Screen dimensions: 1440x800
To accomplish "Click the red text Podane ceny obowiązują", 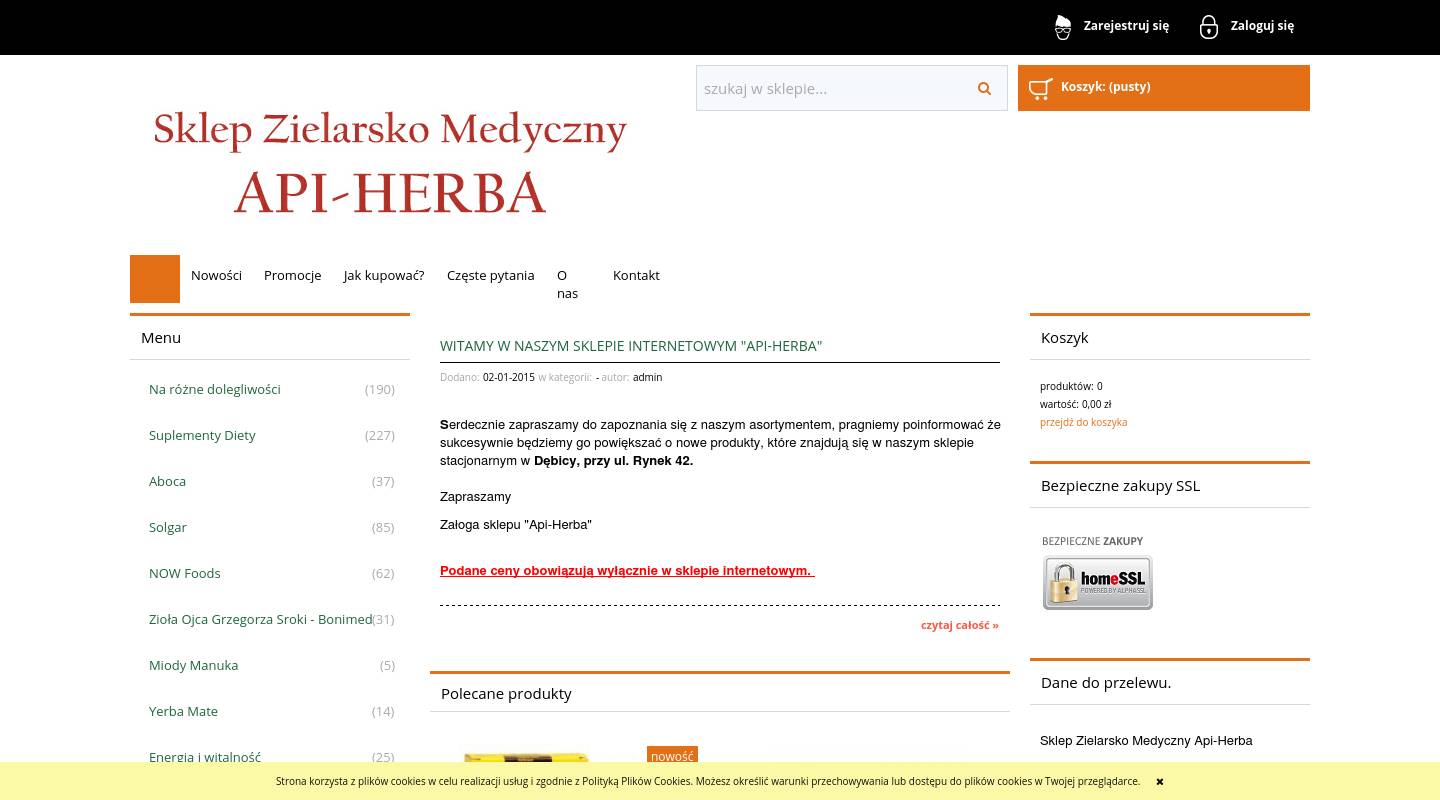I will pyautogui.click(x=627, y=571).
